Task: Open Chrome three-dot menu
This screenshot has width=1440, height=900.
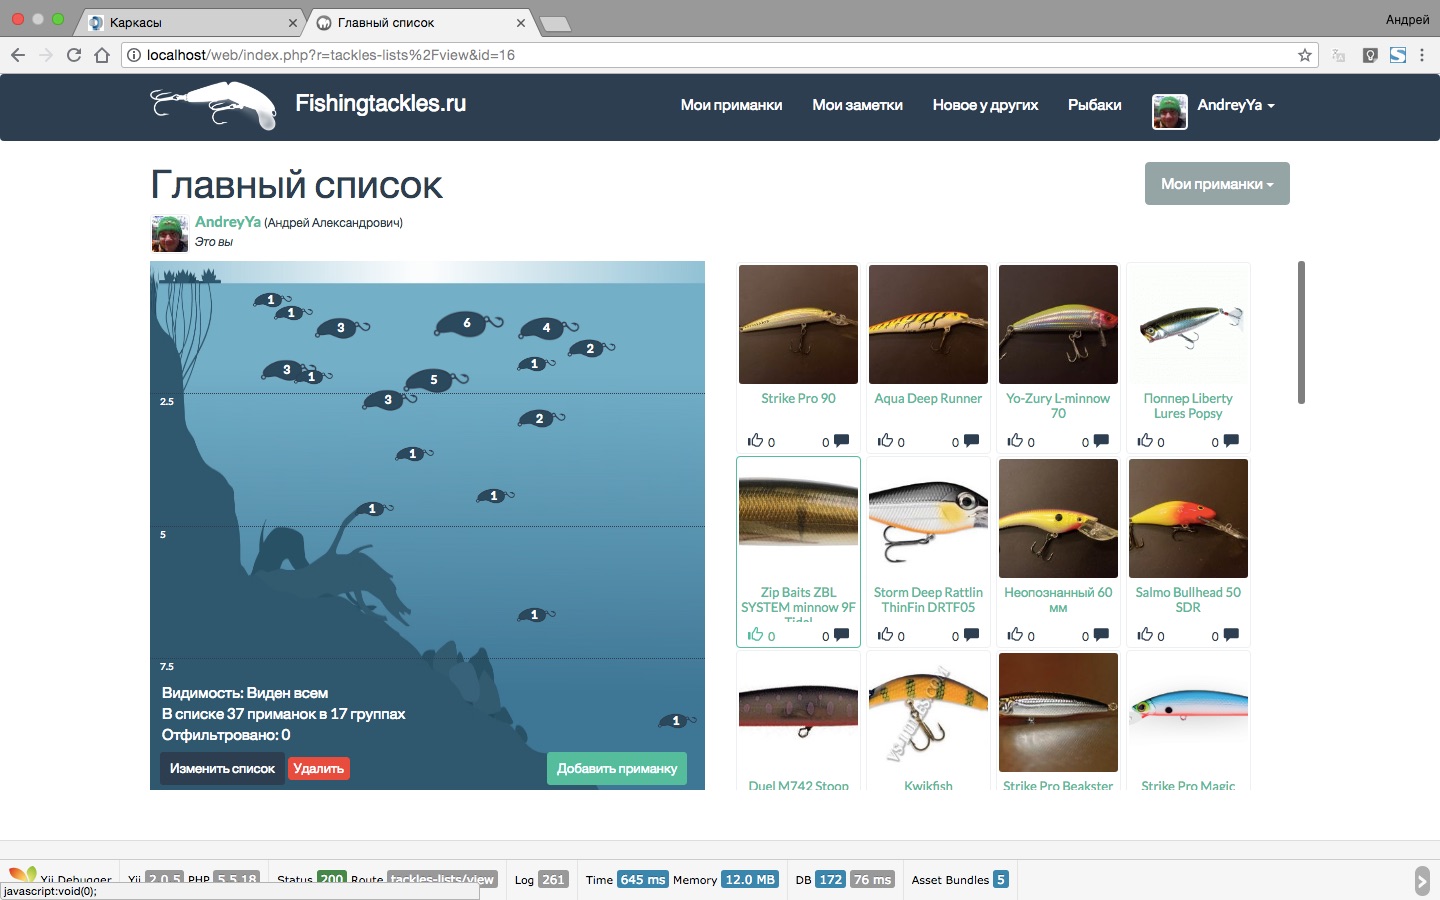Action: click(1422, 55)
